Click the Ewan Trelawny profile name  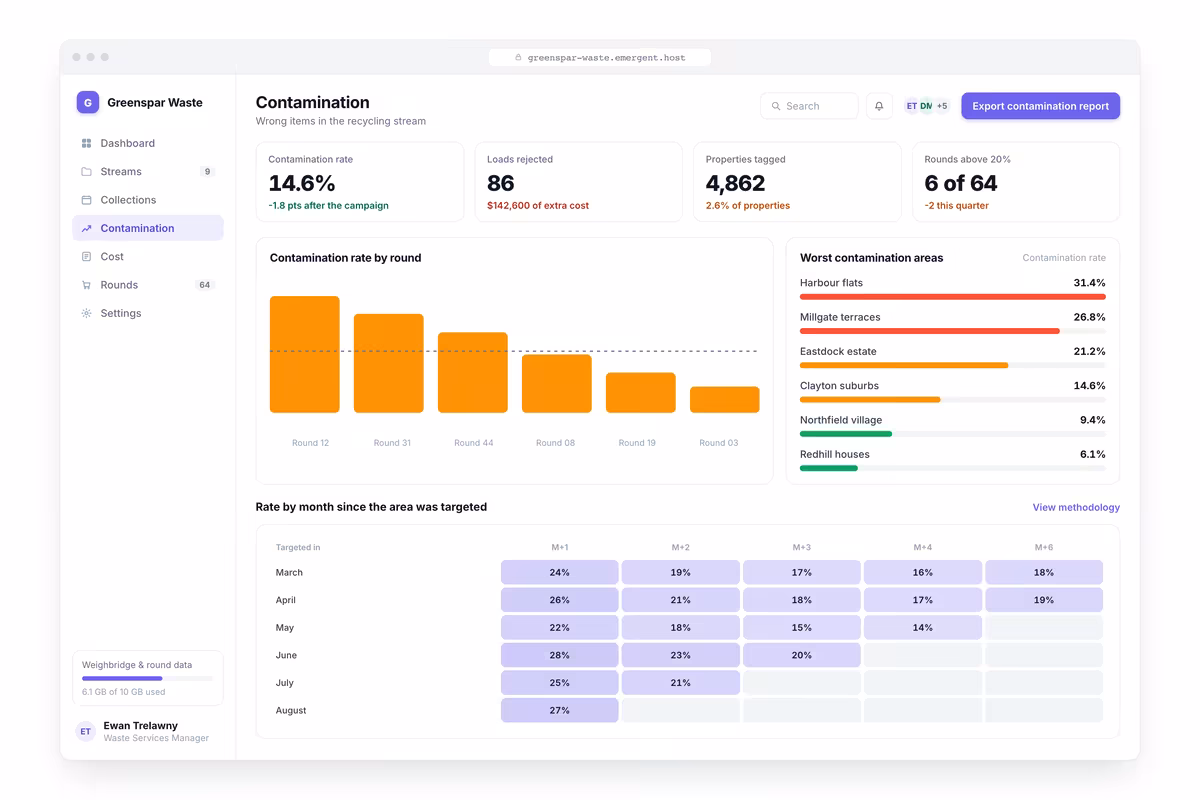click(141, 726)
